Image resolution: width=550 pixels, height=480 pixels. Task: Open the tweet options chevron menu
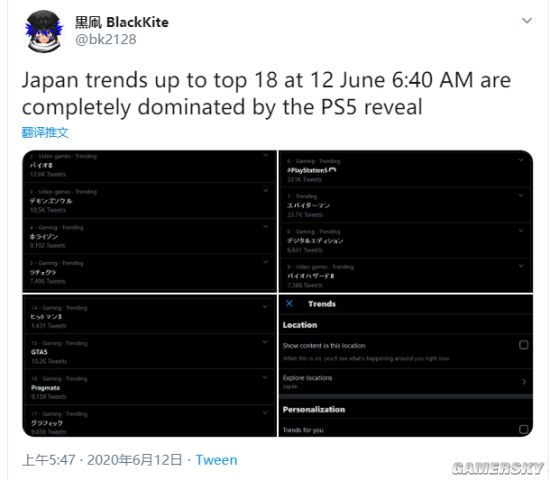[527, 21]
